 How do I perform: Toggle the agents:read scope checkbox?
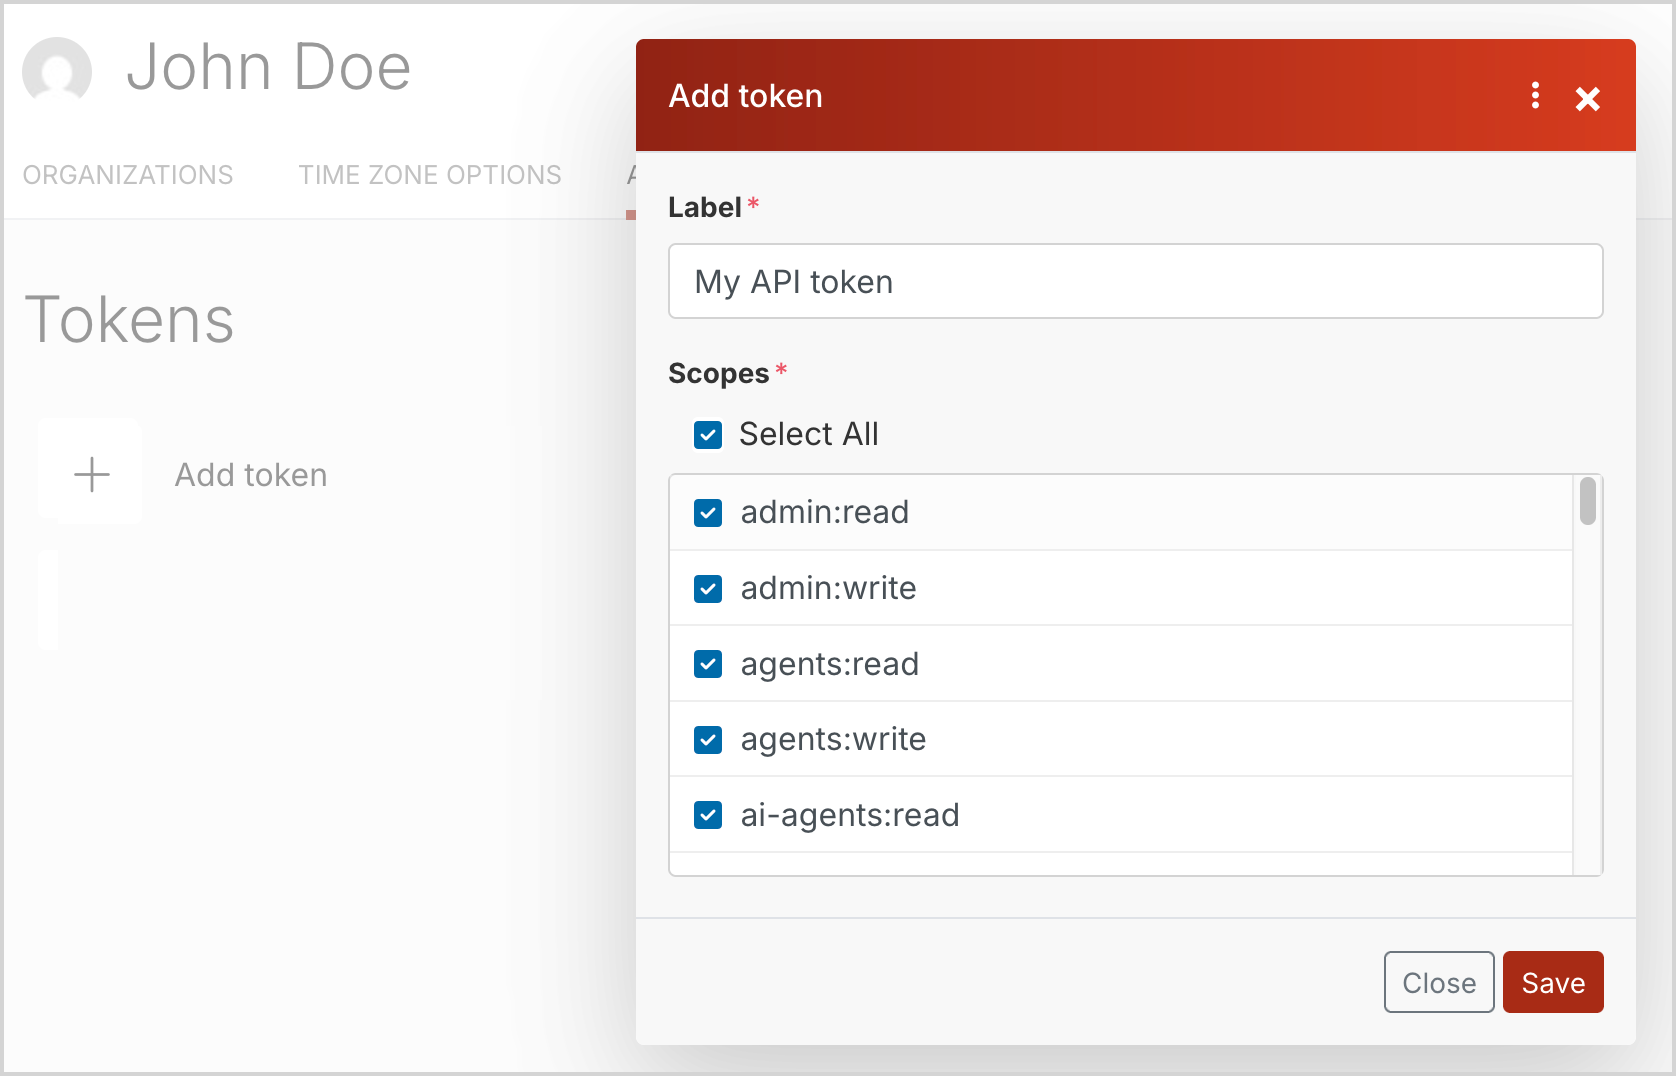708,664
